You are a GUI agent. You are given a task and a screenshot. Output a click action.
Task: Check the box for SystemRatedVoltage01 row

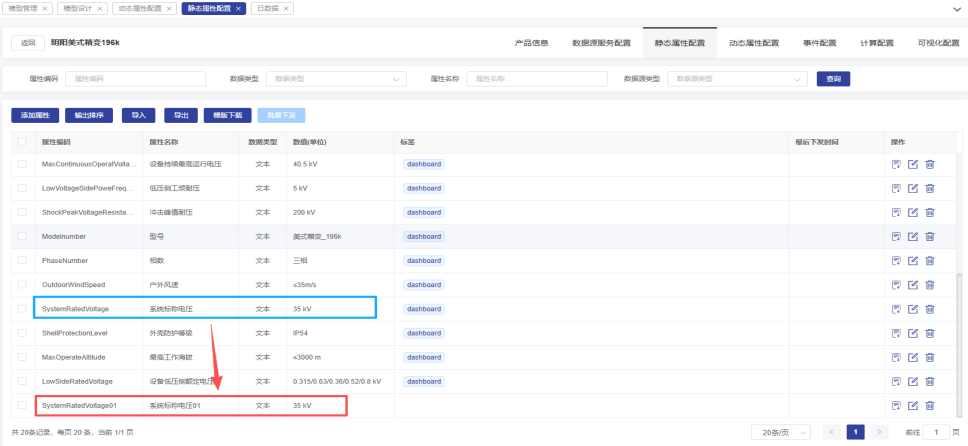coord(22,405)
